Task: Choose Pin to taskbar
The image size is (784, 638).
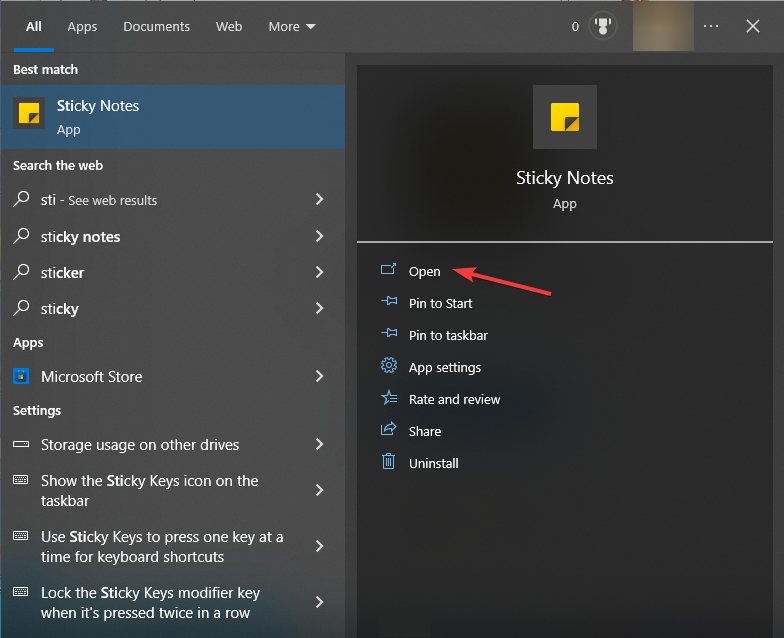Action: [448, 336]
